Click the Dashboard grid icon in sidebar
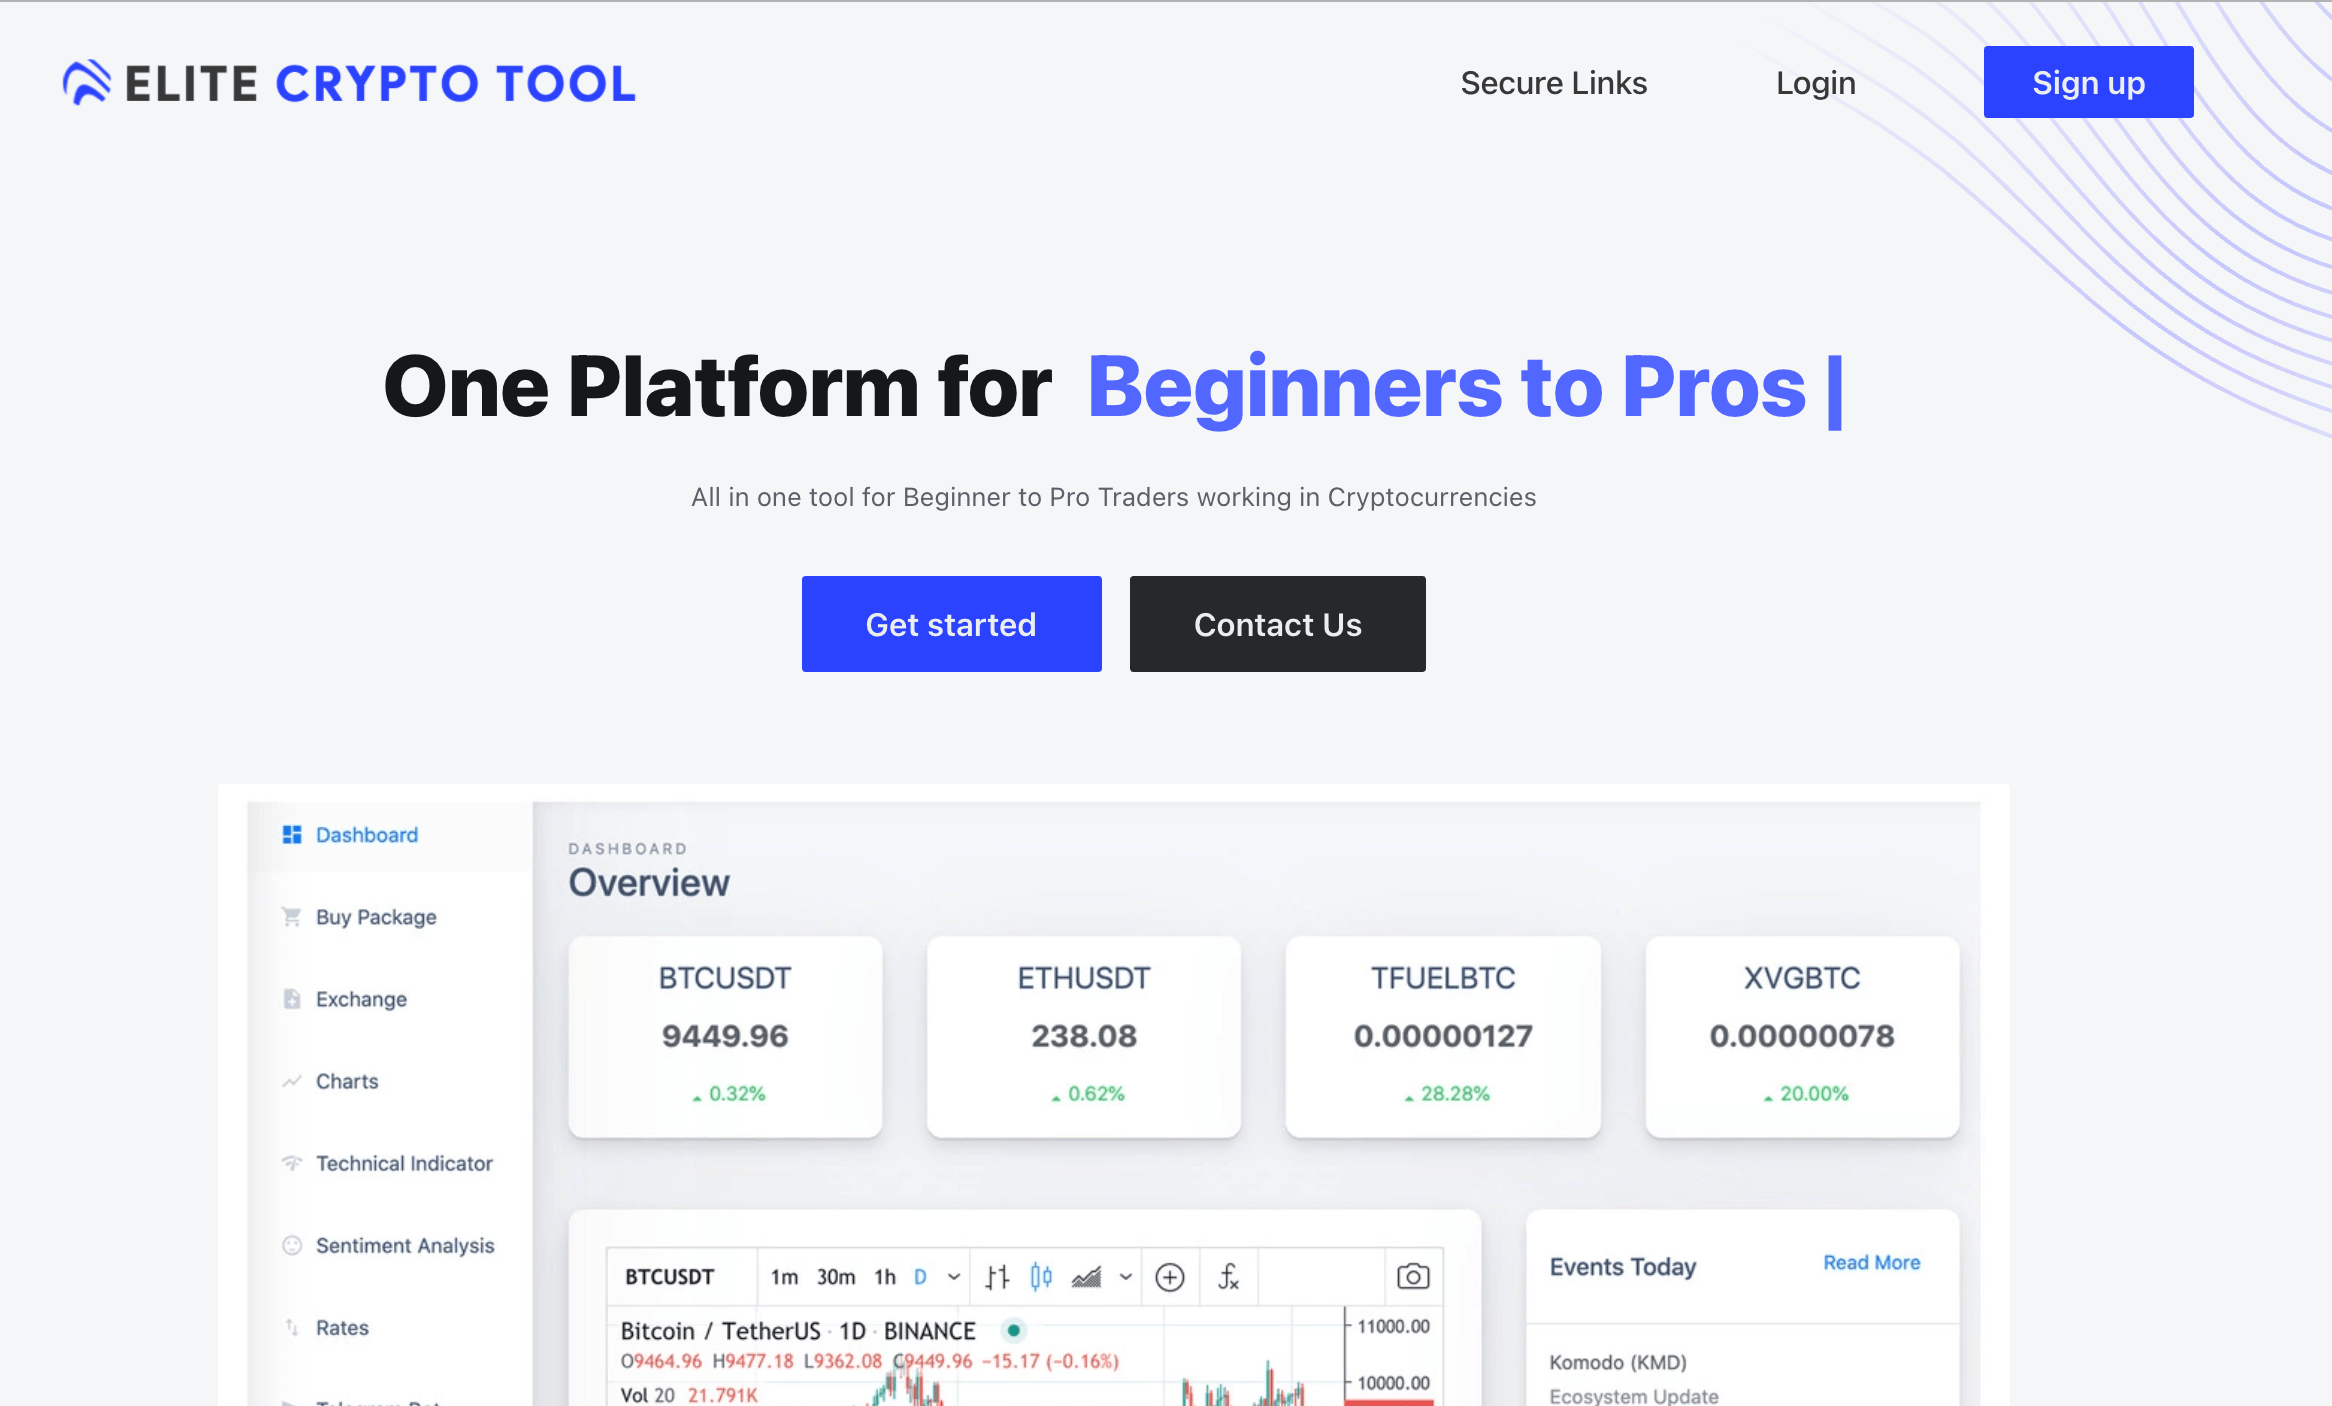Viewport: 2332px width, 1406px height. pos(292,834)
